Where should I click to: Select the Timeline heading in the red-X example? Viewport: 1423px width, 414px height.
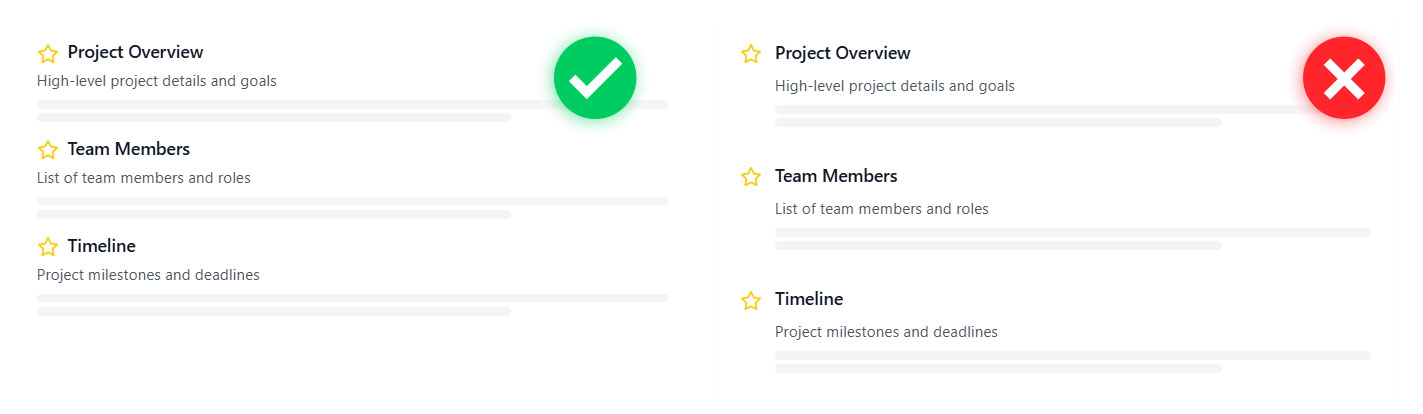tap(808, 299)
